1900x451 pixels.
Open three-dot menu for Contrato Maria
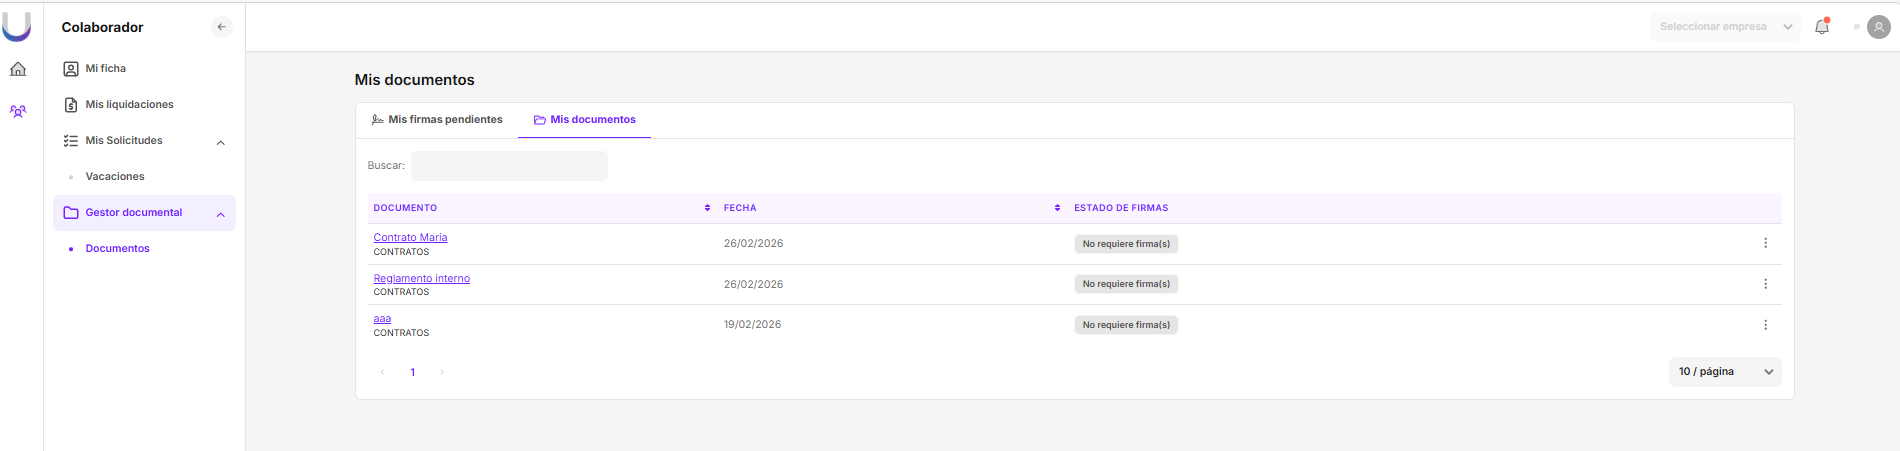(1765, 243)
